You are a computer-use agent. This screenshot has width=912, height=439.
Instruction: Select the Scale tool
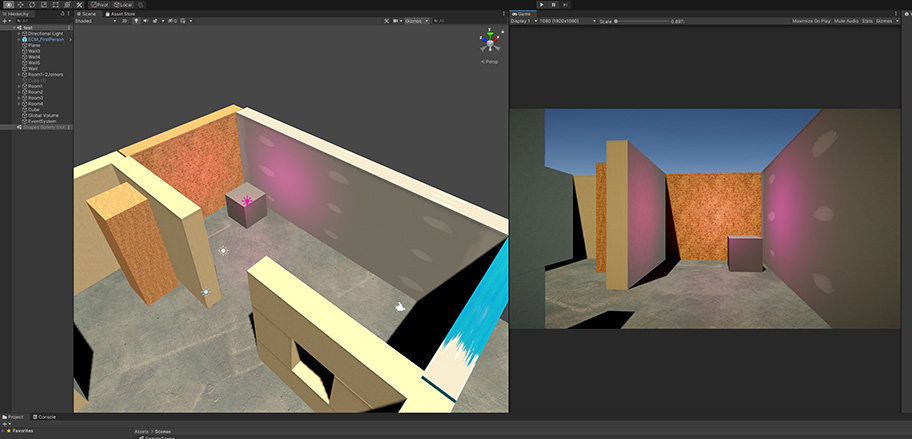click(44, 5)
